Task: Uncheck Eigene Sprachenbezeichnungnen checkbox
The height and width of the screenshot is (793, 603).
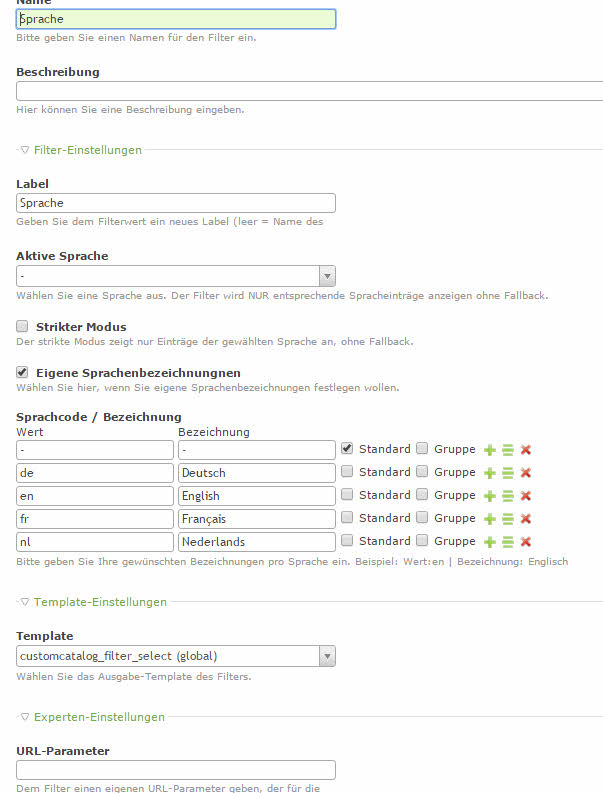Action: tap(23, 372)
